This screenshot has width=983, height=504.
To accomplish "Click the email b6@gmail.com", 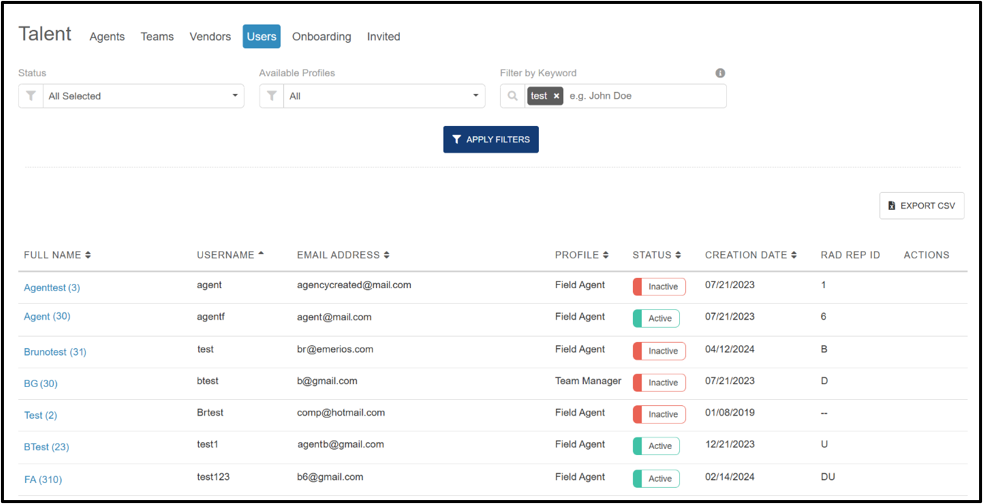I will click(330, 476).
